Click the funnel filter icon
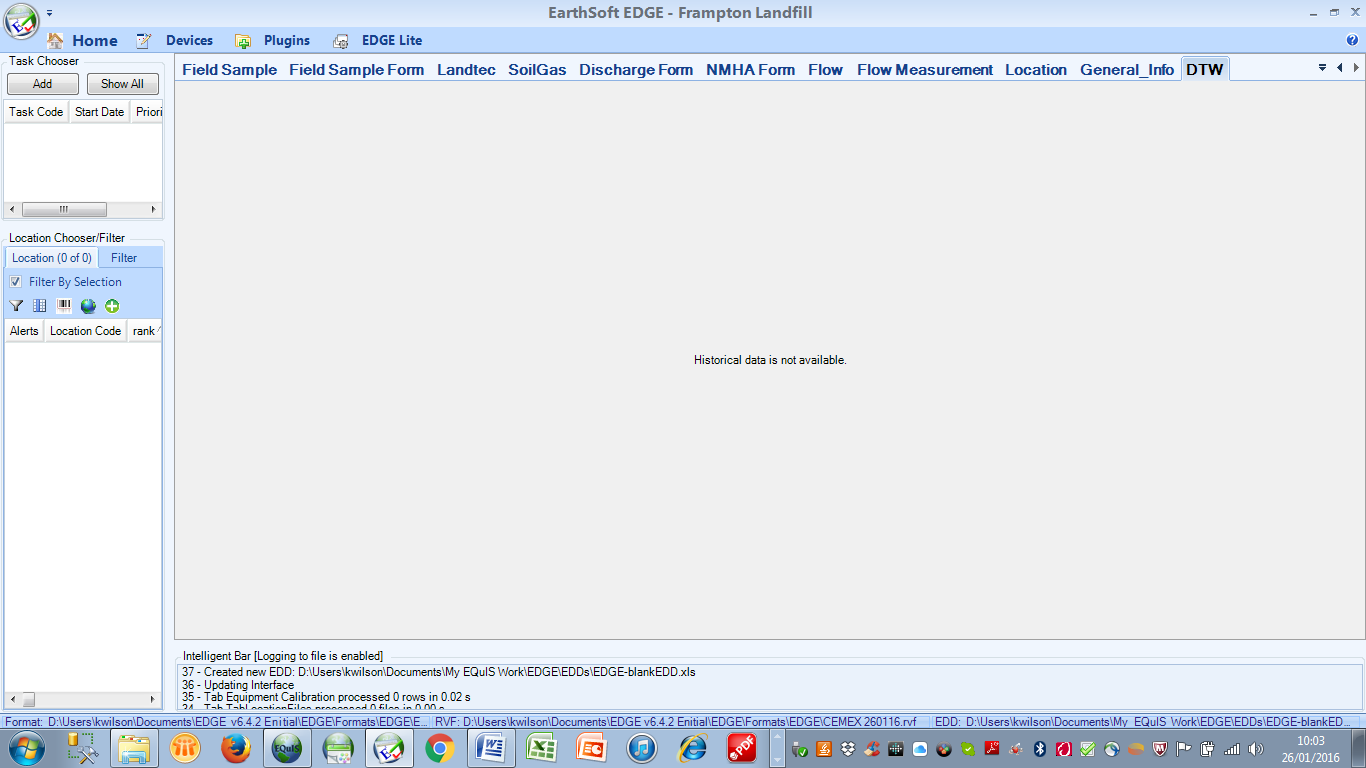Viewport: 1366px width, 768px height. tap(16, 306)
